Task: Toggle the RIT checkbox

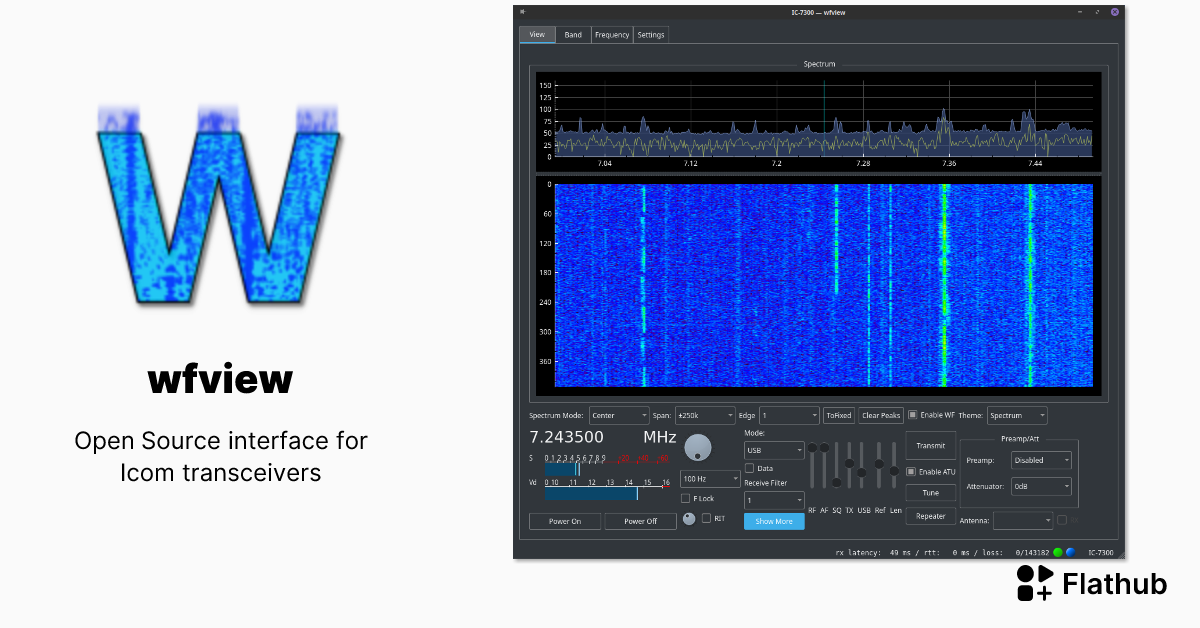Action: (706, 518)
